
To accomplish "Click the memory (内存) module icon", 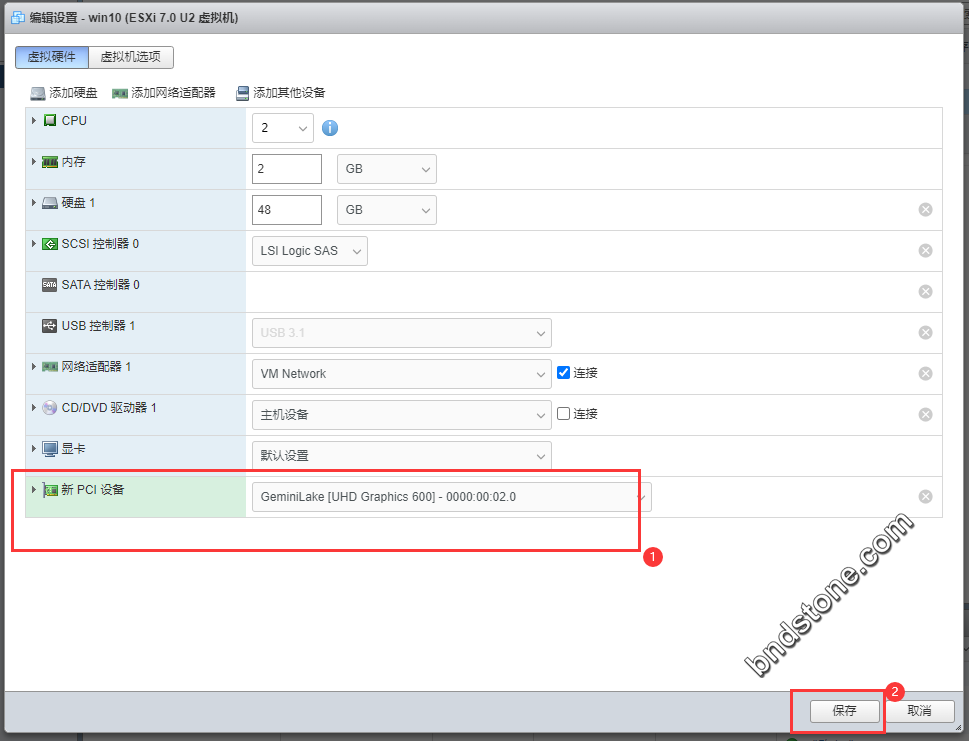I will (50, 162).
